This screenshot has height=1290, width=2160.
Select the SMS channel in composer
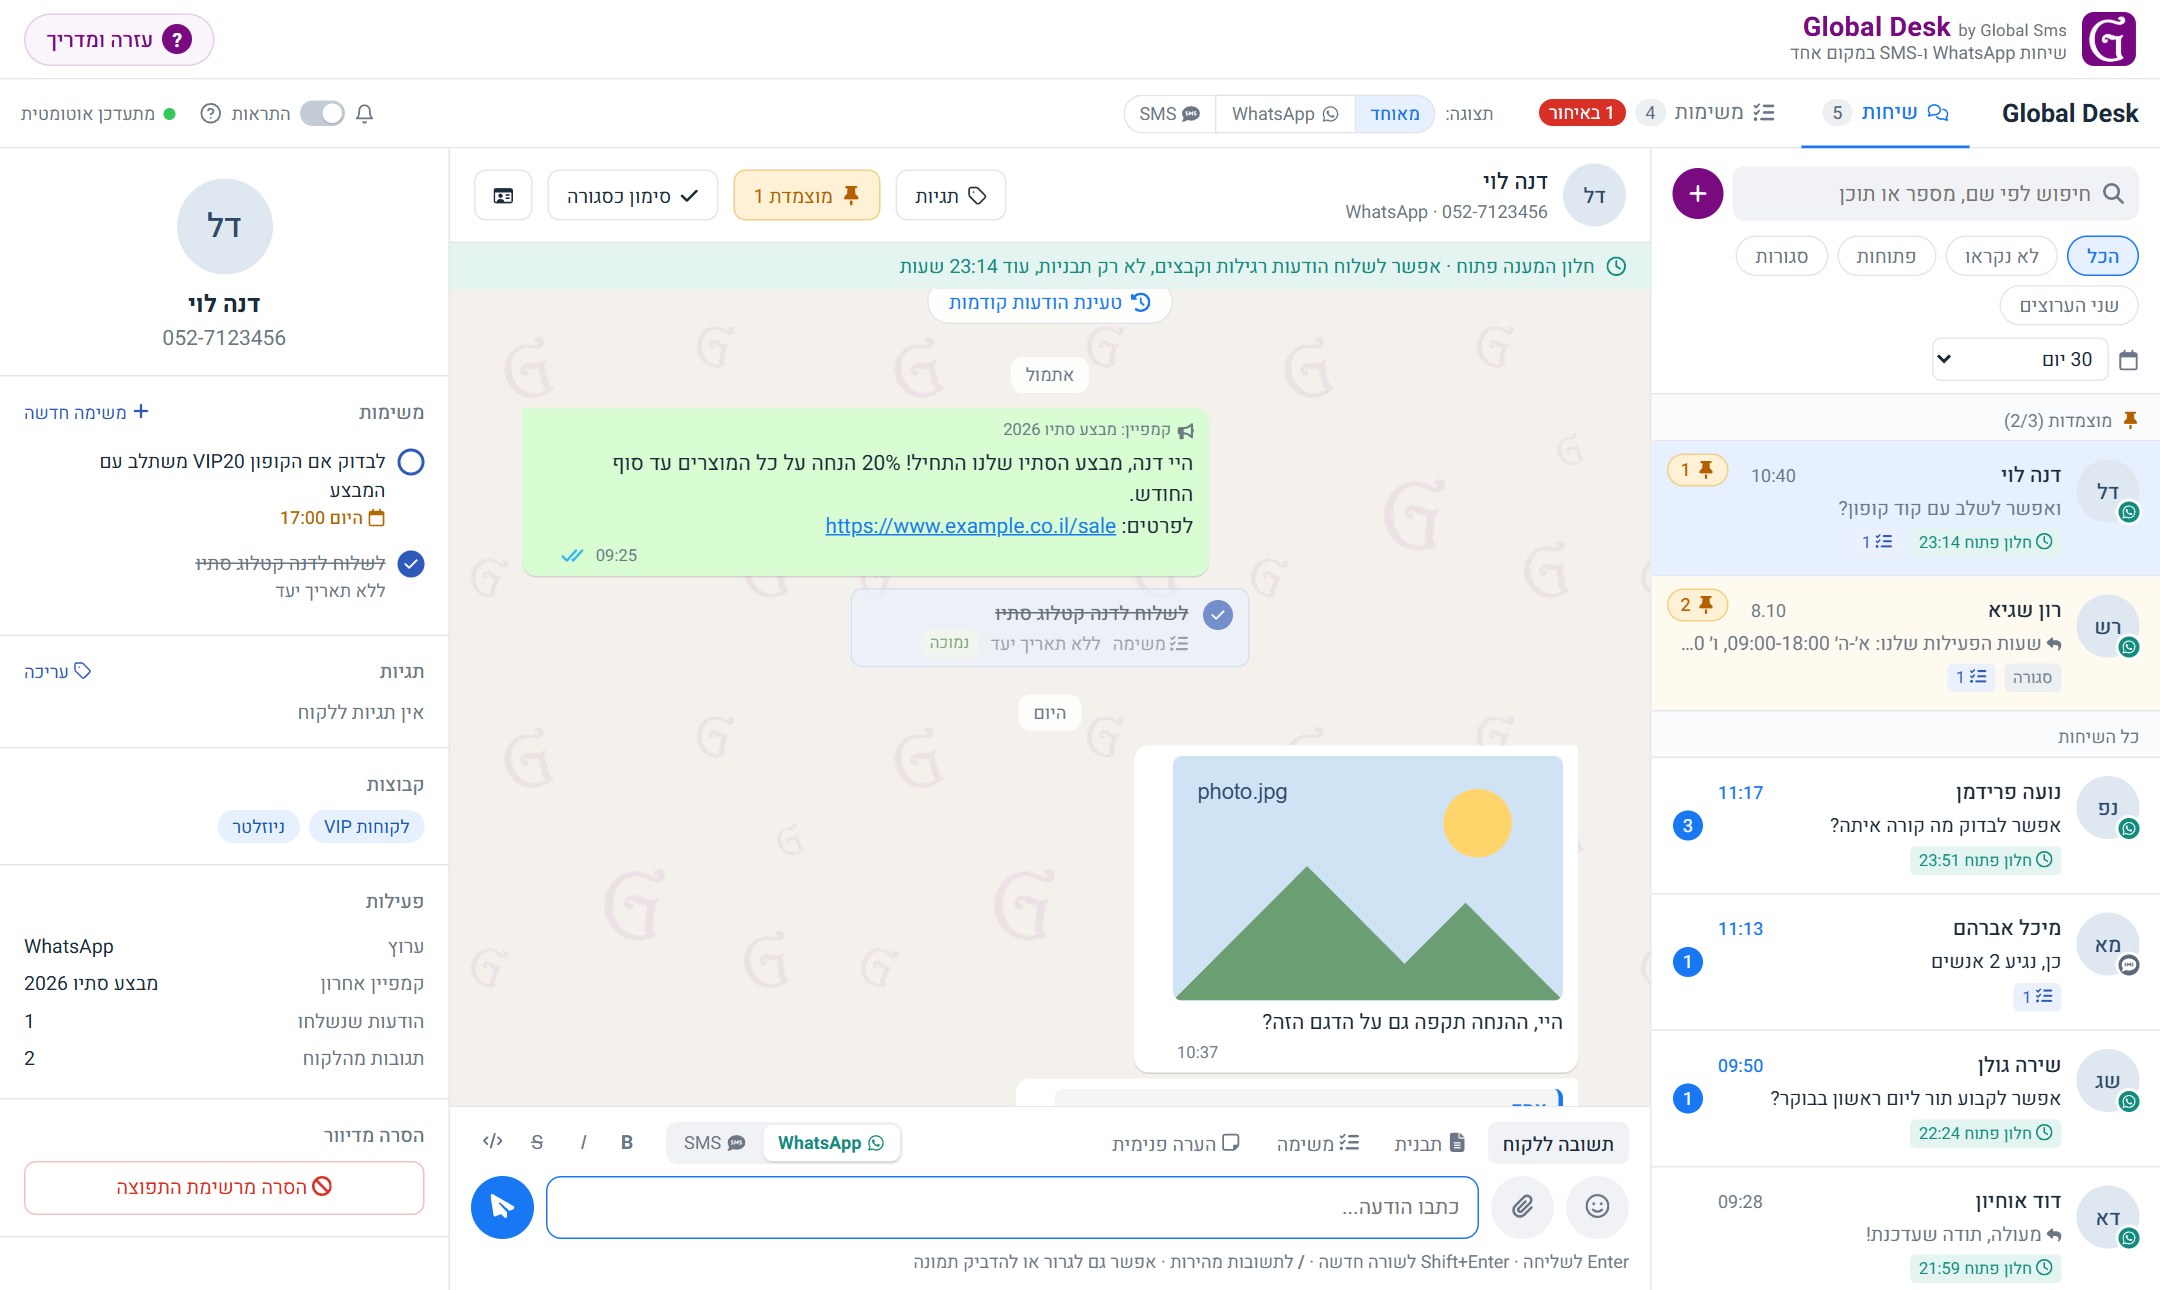click(x=714, y=1143)
